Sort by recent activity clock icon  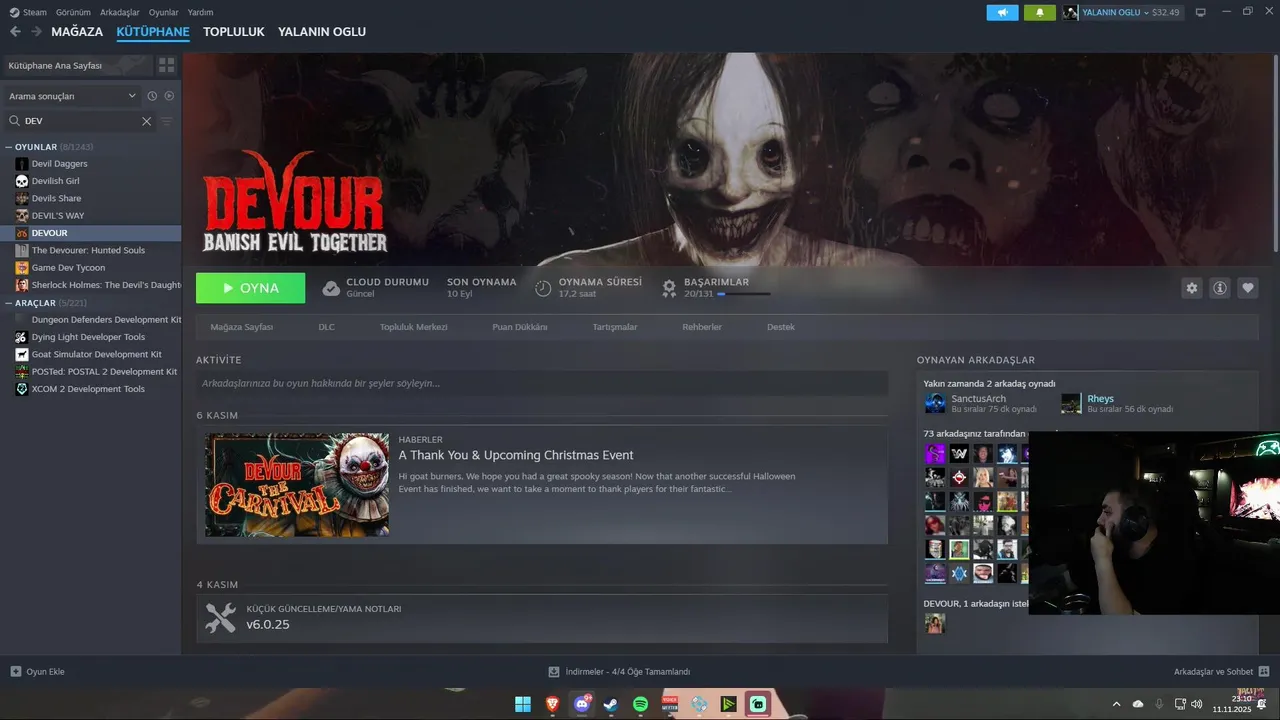[152, 96]
